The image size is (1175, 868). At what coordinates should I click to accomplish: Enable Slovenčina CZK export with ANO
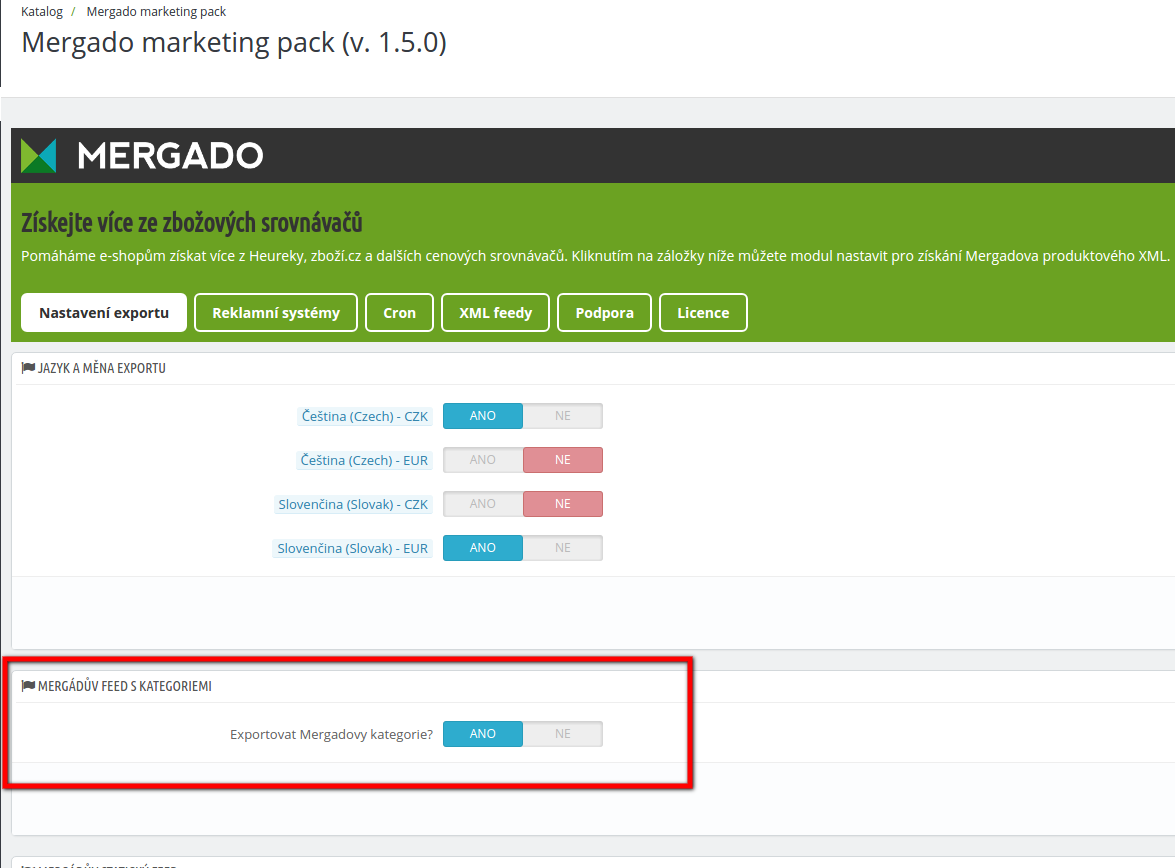point(483,504)
